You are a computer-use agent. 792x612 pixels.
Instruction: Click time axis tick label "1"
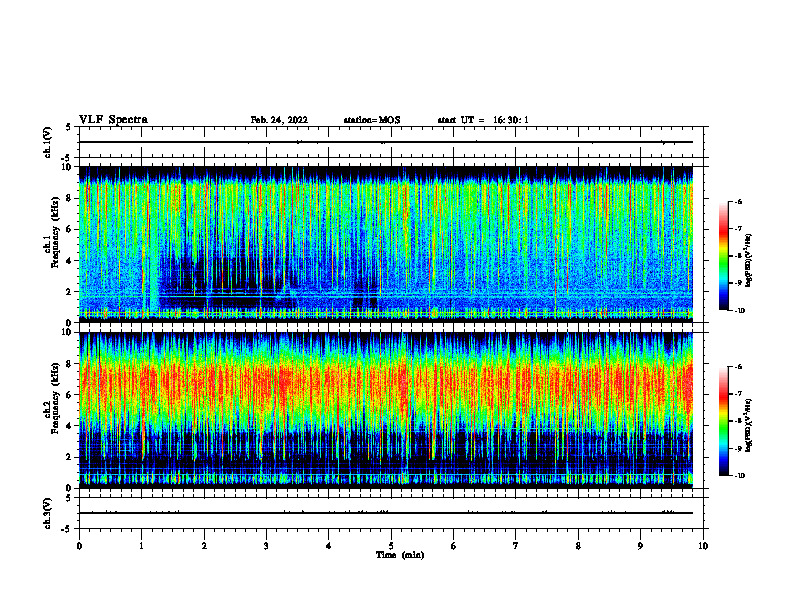(141, 546)
